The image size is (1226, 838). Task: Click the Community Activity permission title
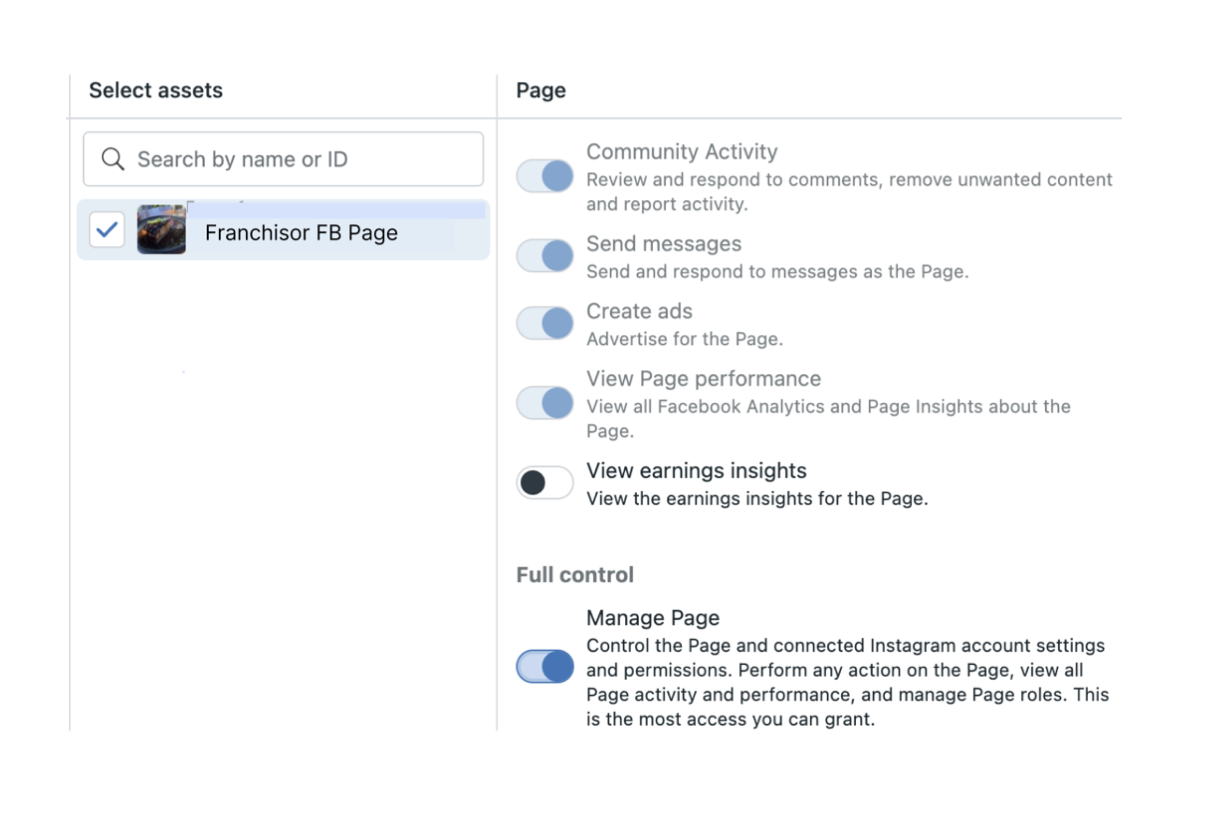[x=681, y=152]
